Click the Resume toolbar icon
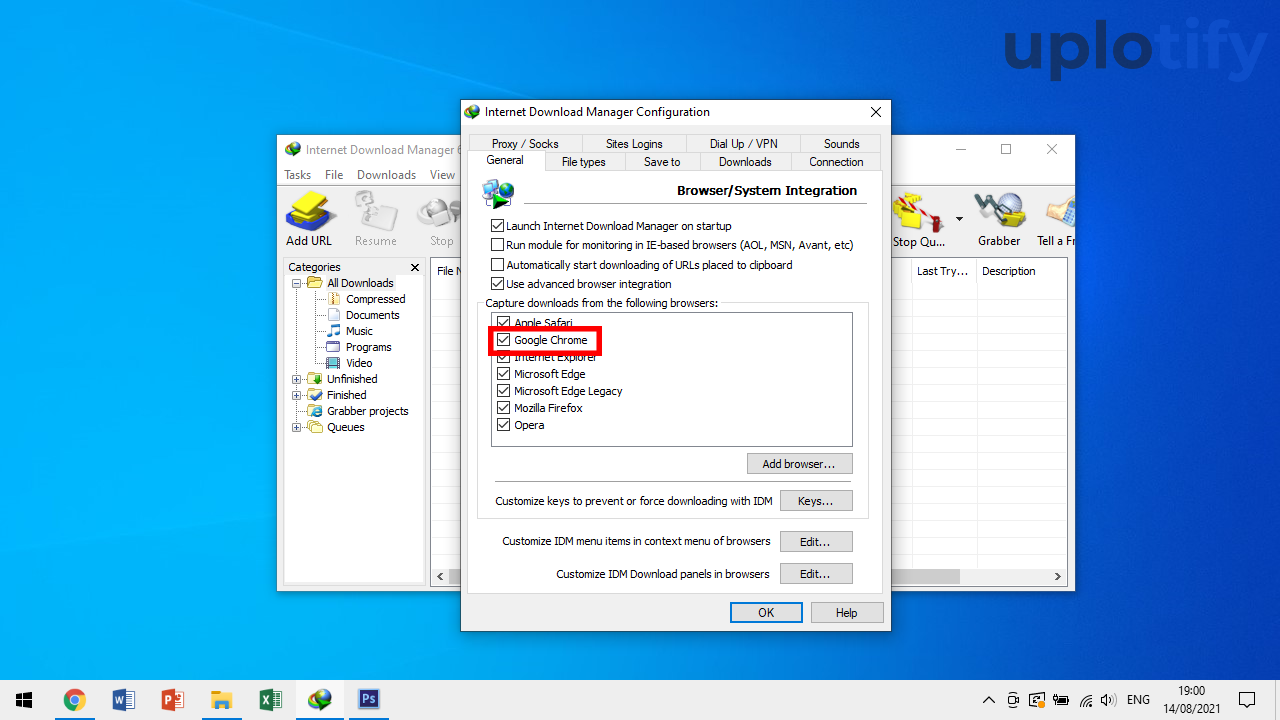Image resolution: width=1280 pixels, height=720 pixels. (375, 220)
